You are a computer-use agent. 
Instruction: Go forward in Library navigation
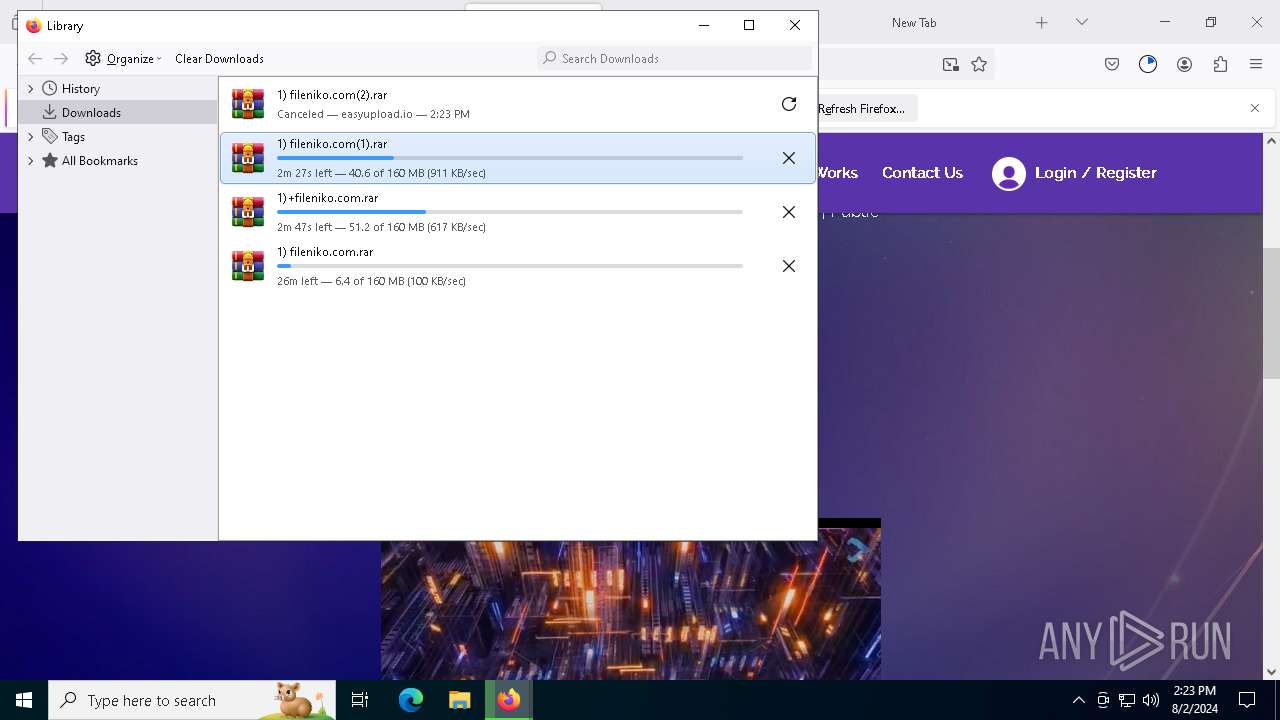click(x=61, y=59)
